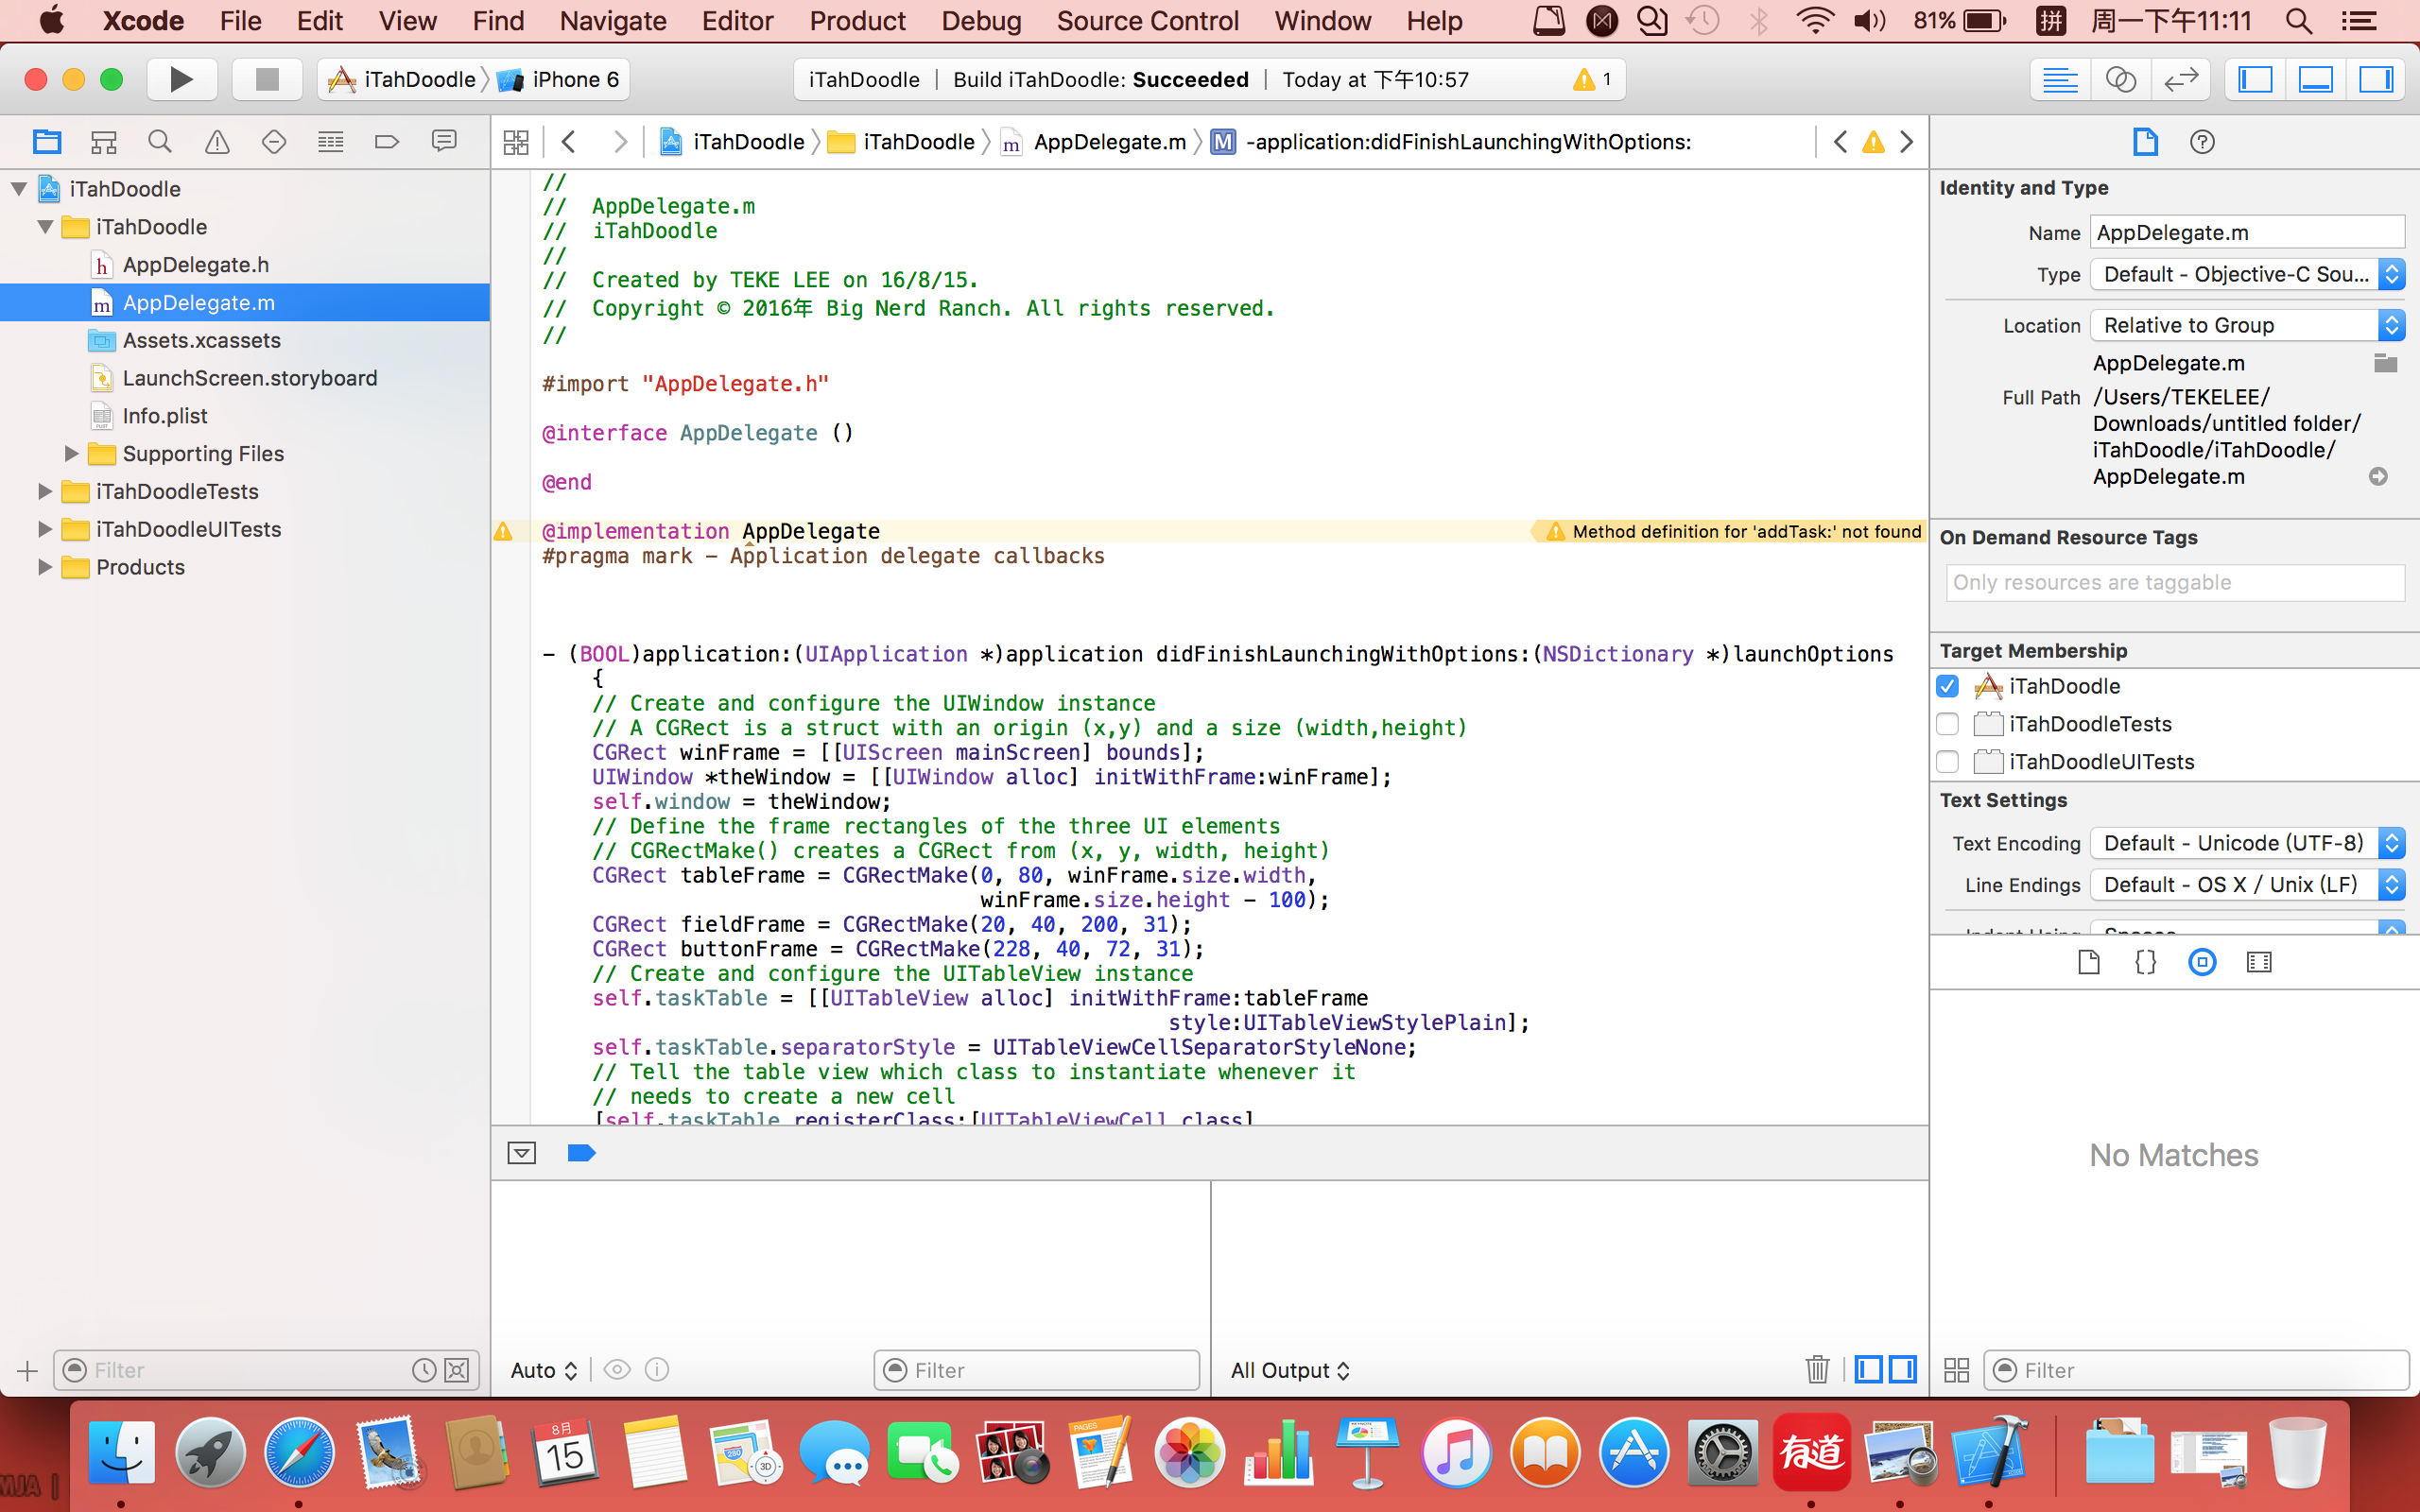
Task: Select LaunchScreen.storyboard file
Action: pos(249,378)
